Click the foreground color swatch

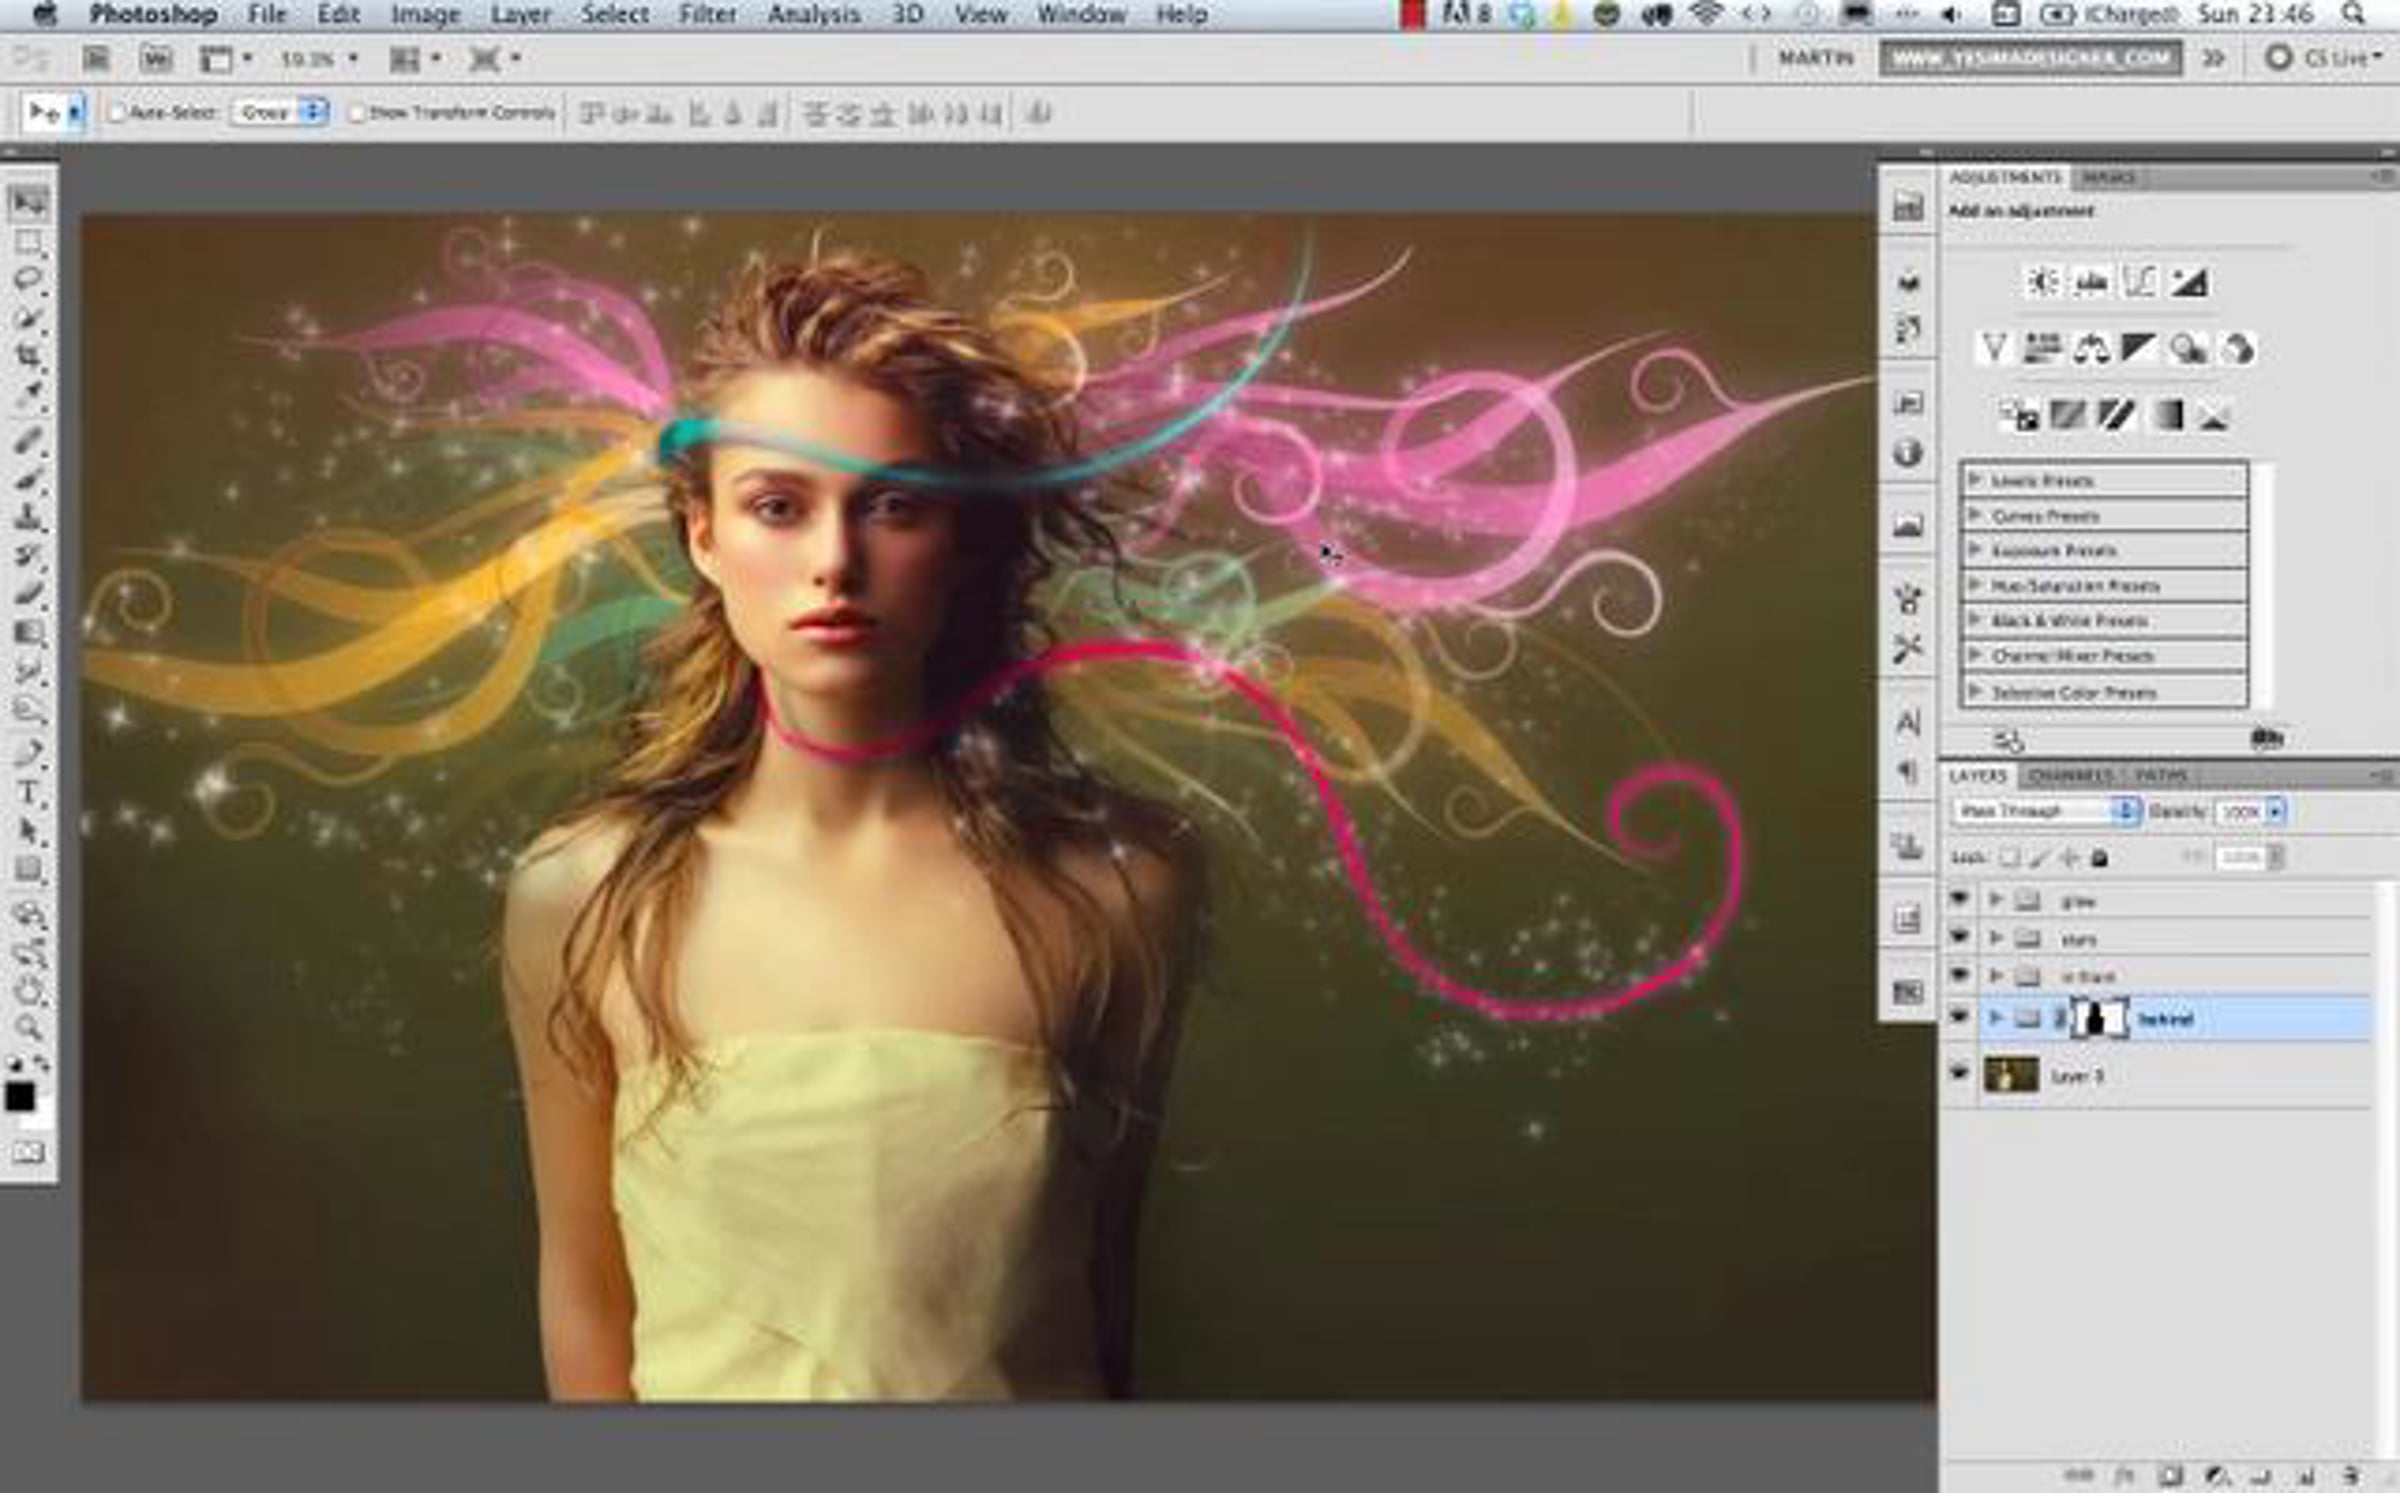click(x=18, y=1097)
